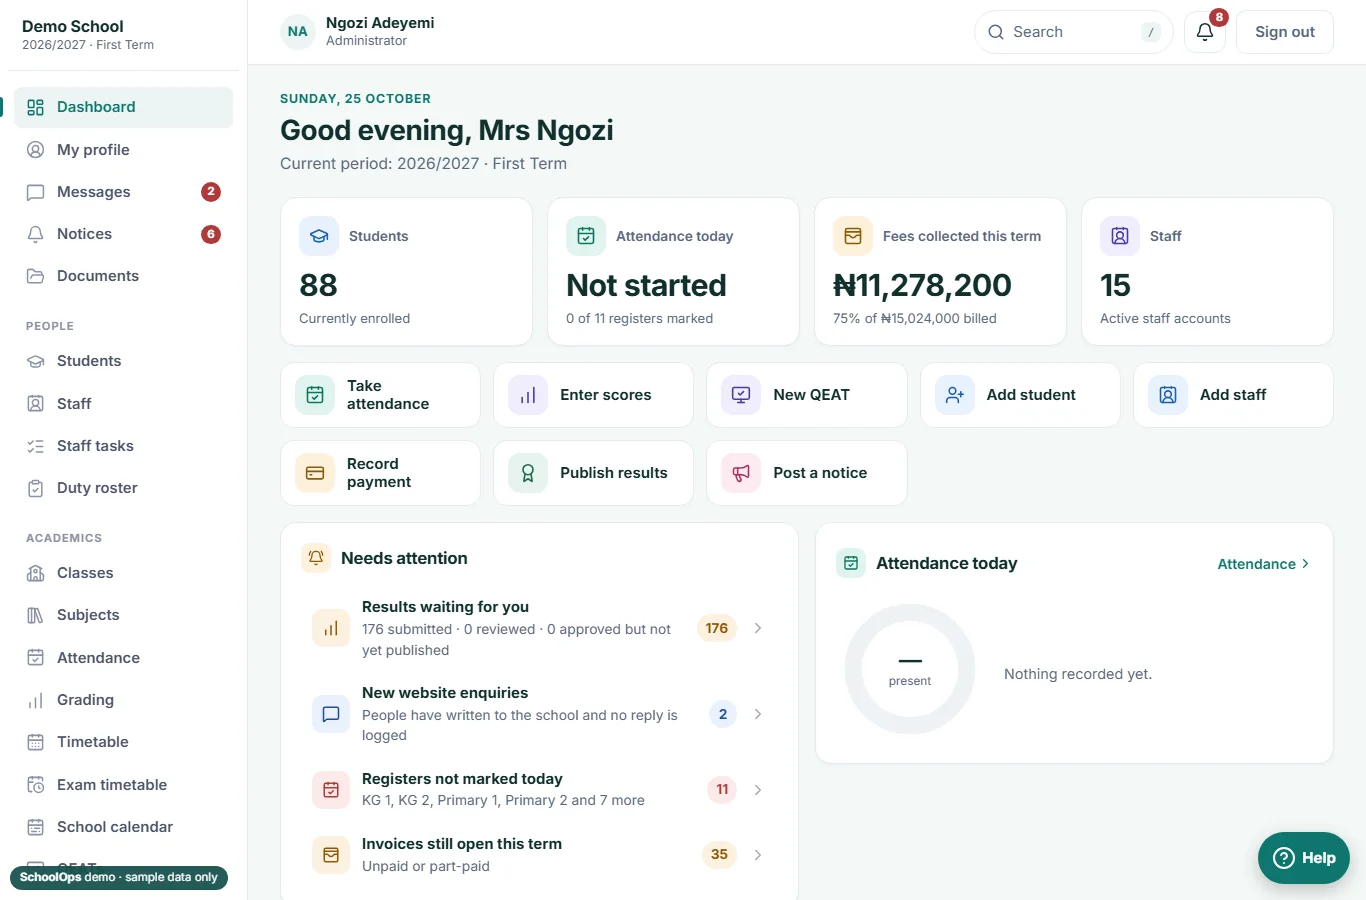The width and height of the screenshot is (1366, 900).
Task: Open Subjects in the sidebar
Action: point(123,615)
